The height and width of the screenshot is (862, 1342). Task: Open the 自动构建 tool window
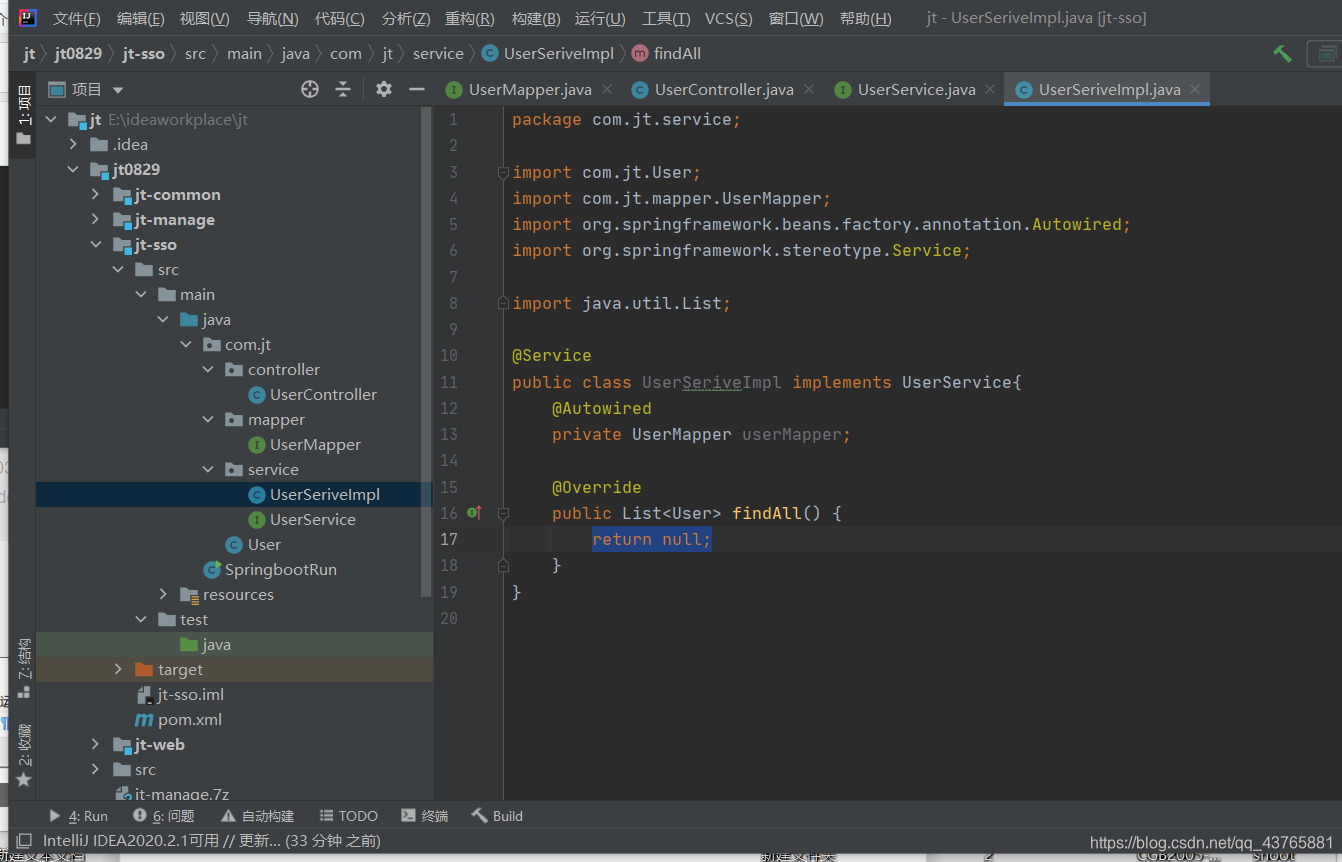[257, 816]
